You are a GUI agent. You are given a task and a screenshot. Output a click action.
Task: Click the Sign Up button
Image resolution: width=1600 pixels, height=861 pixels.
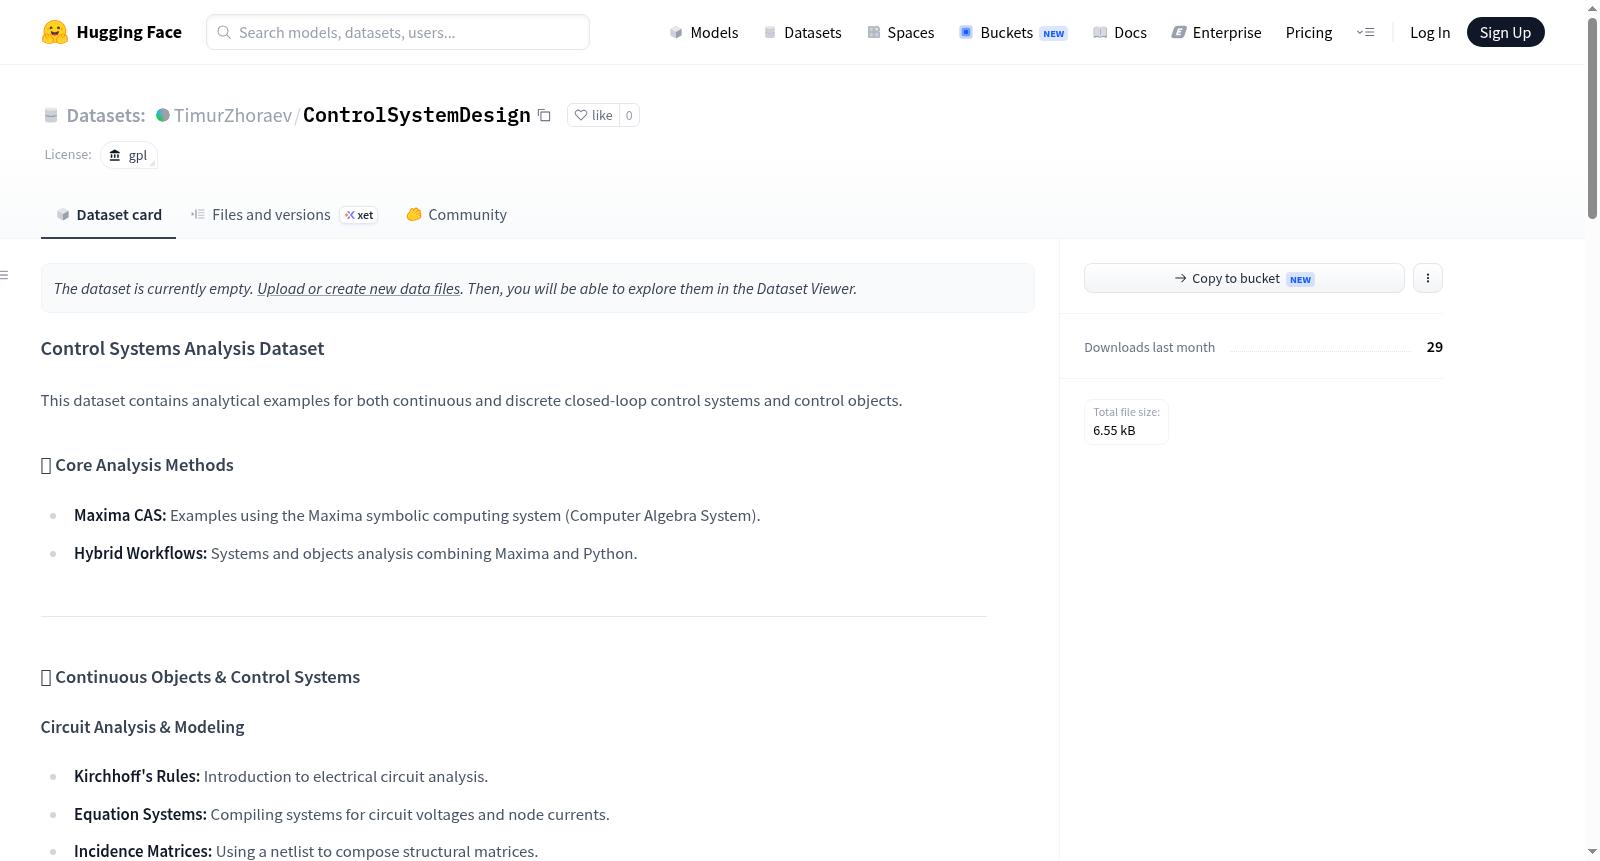click(1506, 32)
